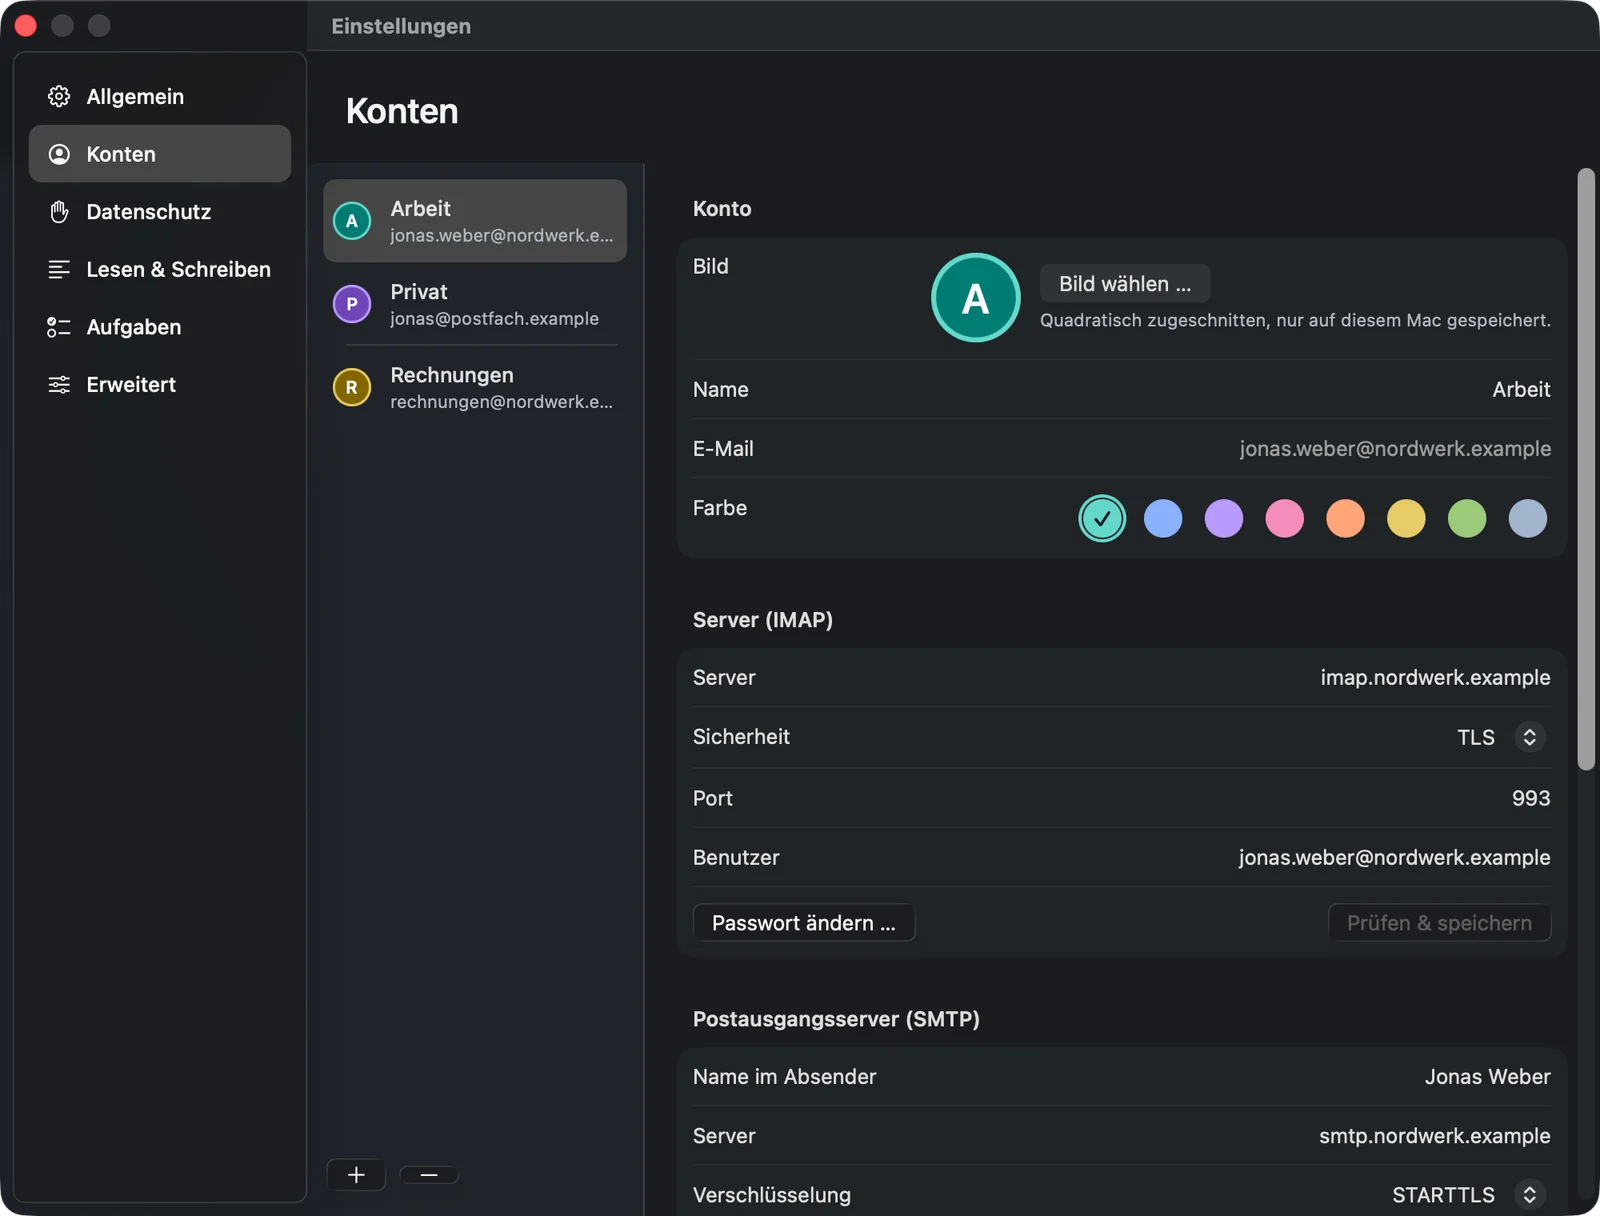This screenshot has width=1600, height=1216.
Task: Select the Arbeit account in list
Action: (475, 221)
